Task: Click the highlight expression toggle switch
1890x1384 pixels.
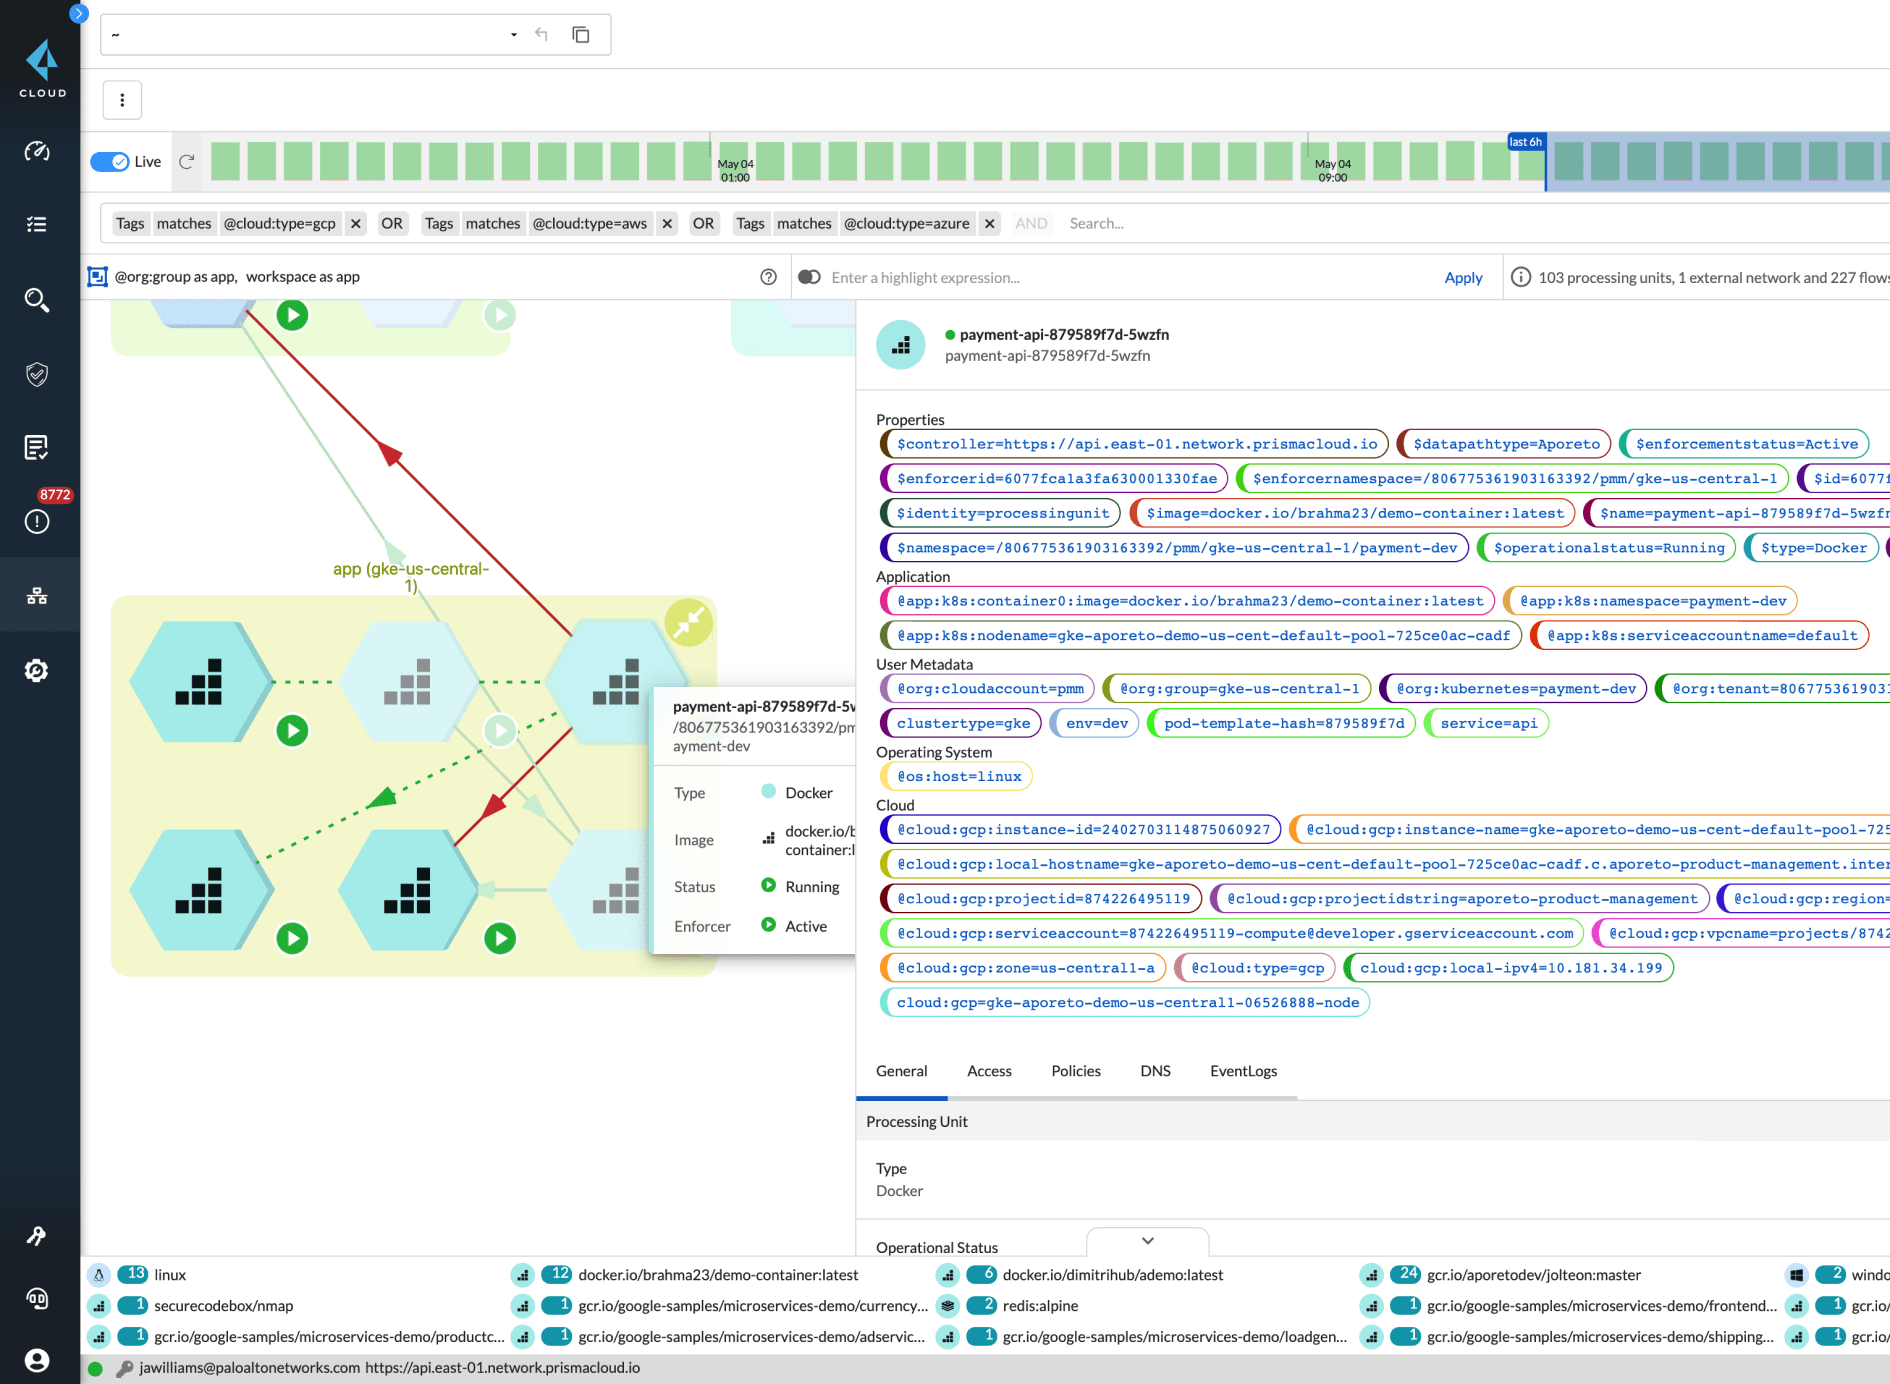Action: 809,277
